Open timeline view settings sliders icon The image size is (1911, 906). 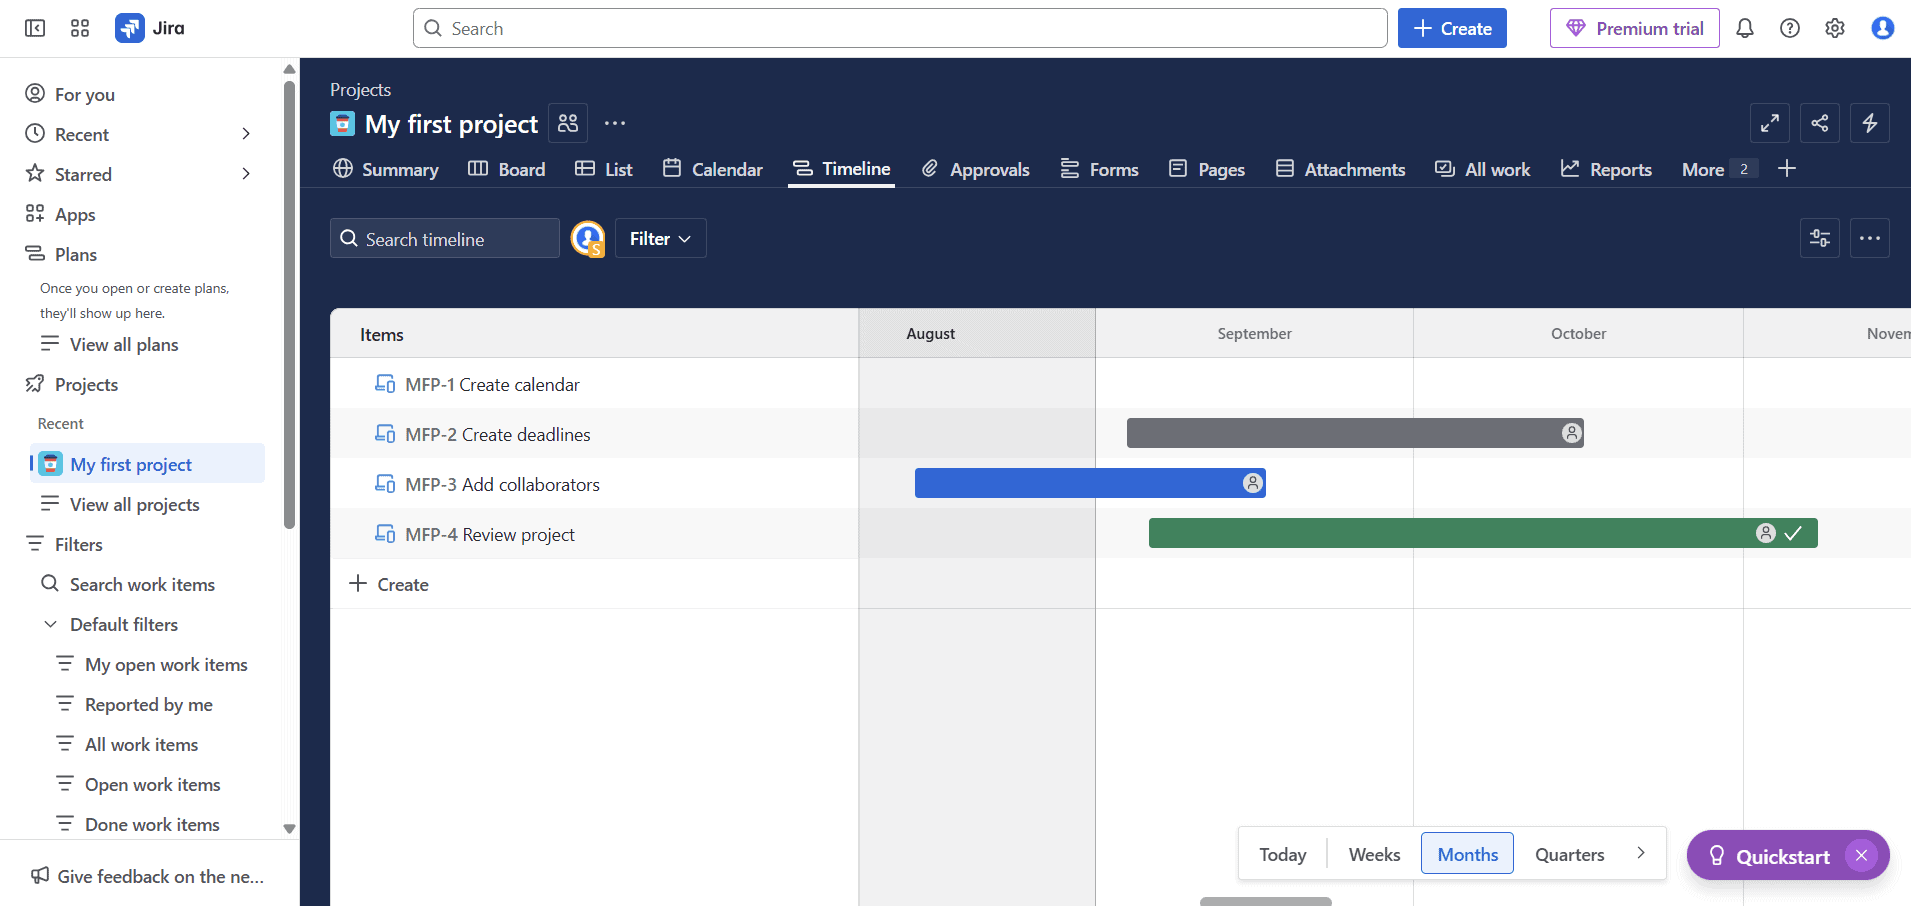pos(1820,238)
